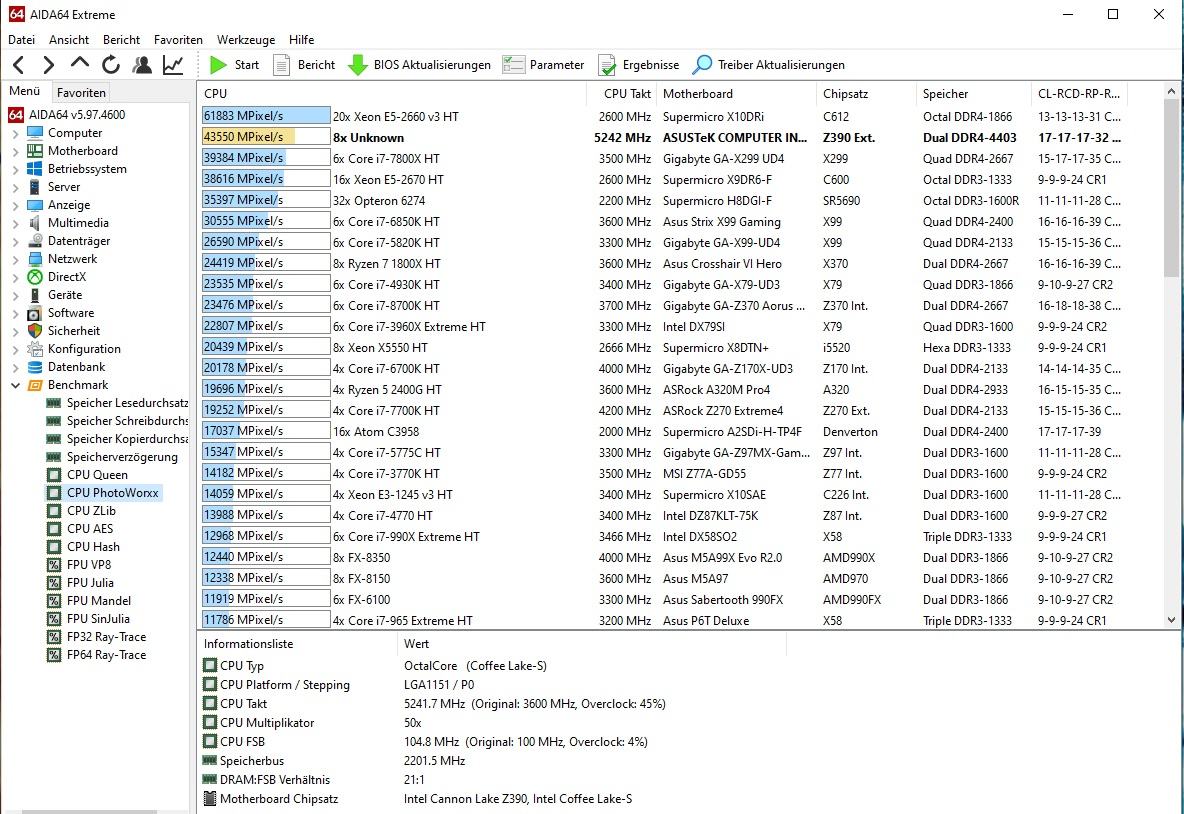The image size is (1184, 814).
Task: Select the AIDA64 v5.97.4600 root node
Action: (76, 115)
